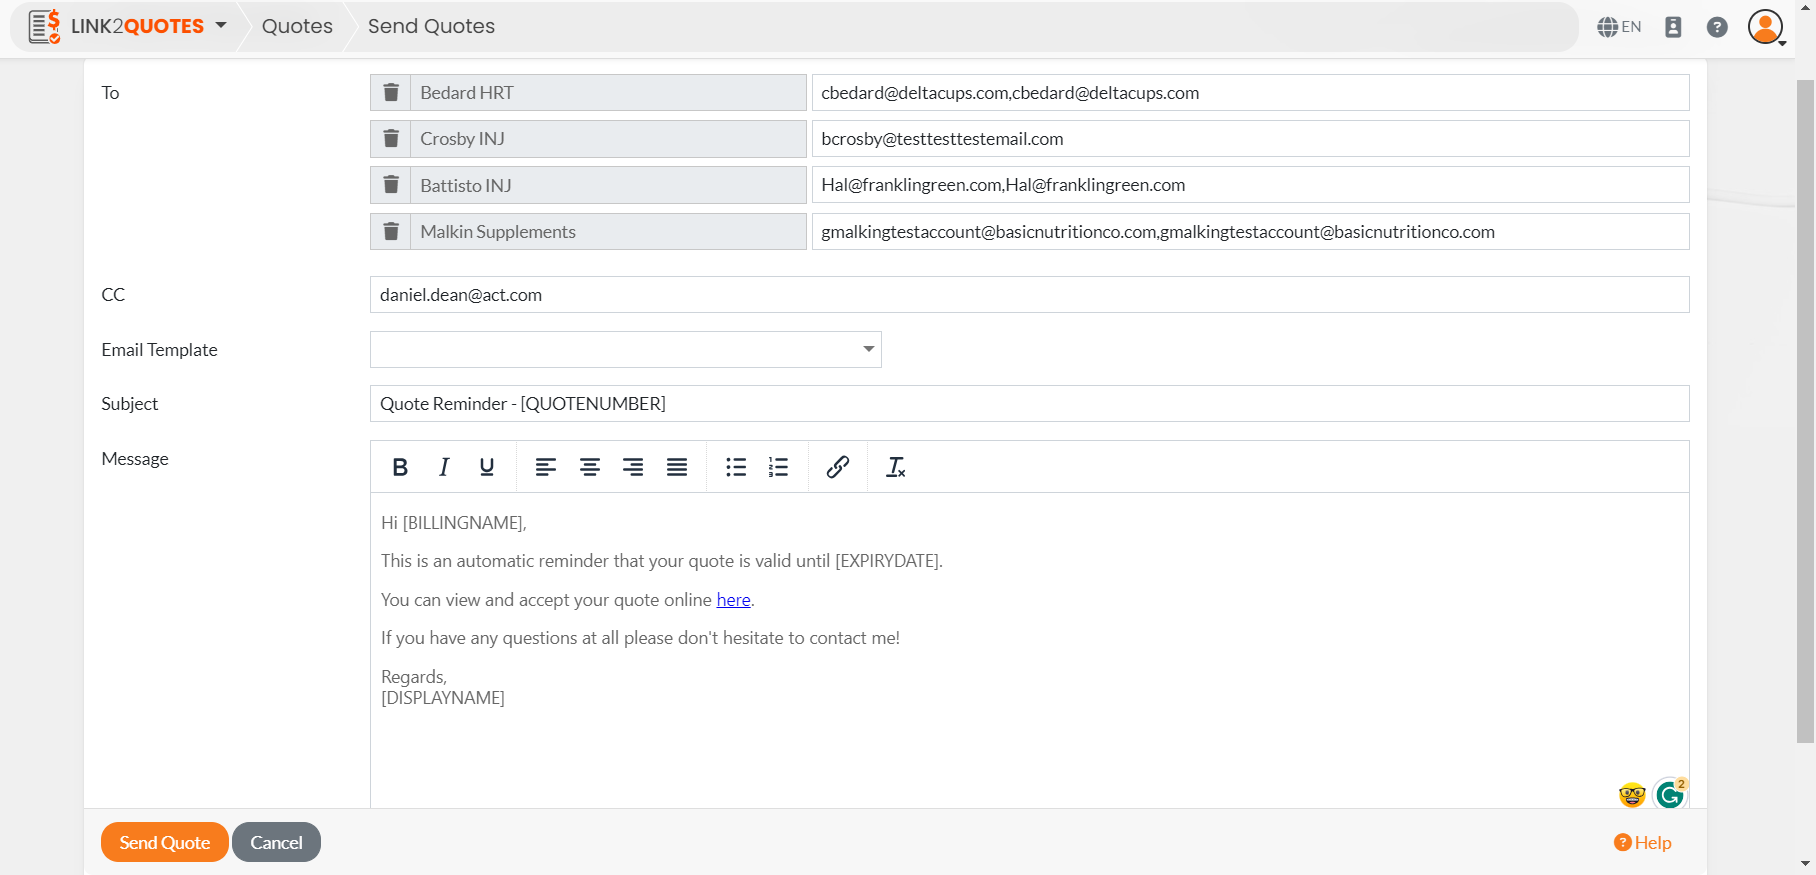Select the Send Quotes breadcrumb
The image size is (1816, 875).
coord(431,26)
